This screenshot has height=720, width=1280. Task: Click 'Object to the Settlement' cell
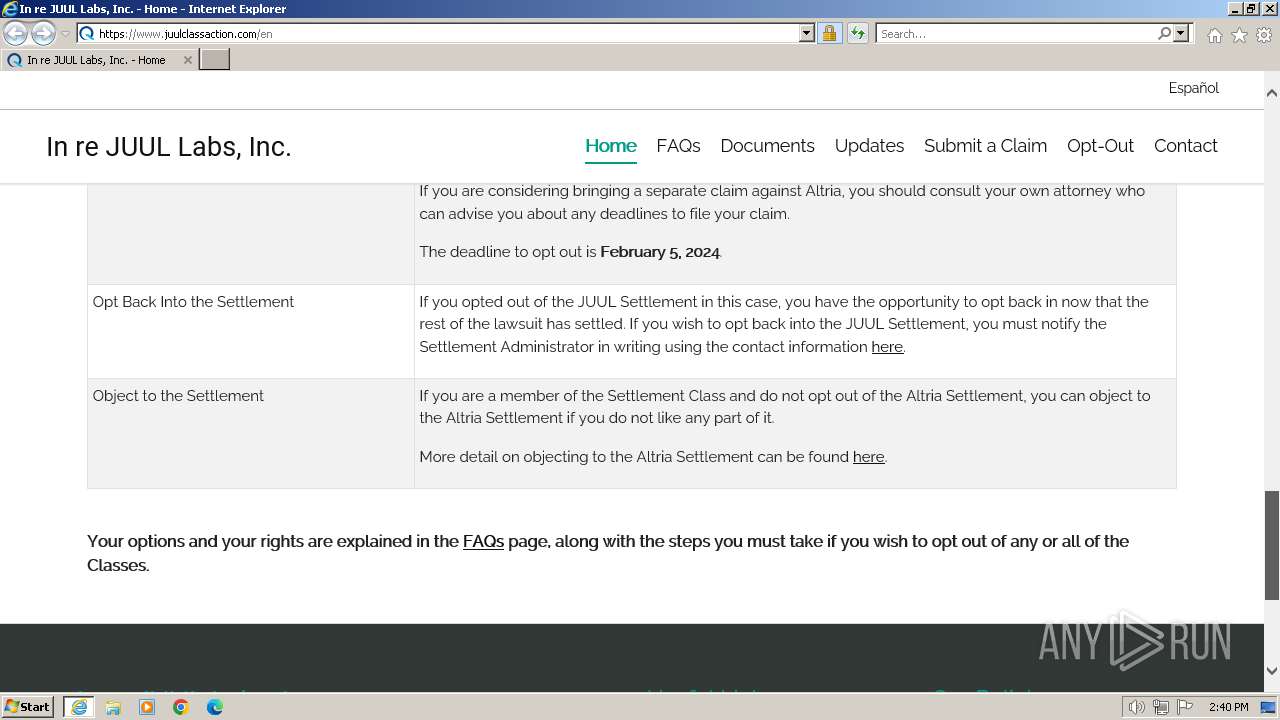pyautogui.click(x=251, y=433)
